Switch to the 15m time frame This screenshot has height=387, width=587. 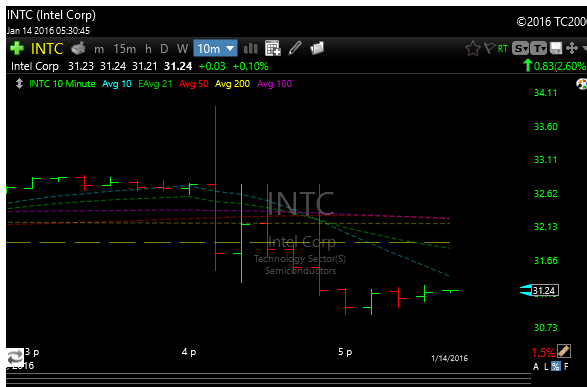tap(125, 49)
